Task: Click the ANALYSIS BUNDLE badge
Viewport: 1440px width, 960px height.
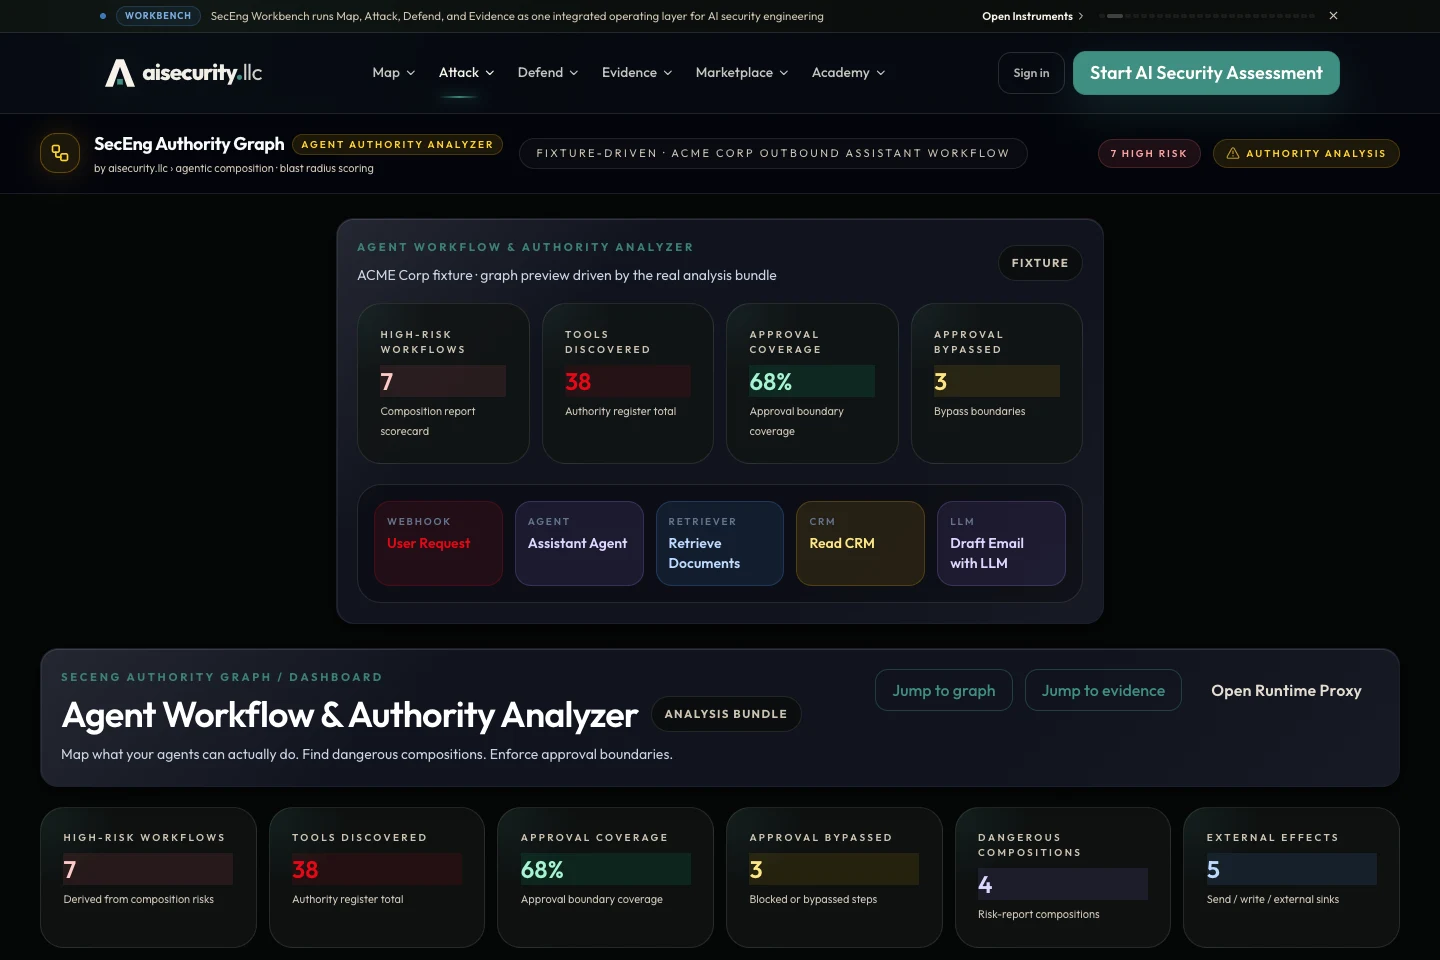Action: (x=726, y=714)
